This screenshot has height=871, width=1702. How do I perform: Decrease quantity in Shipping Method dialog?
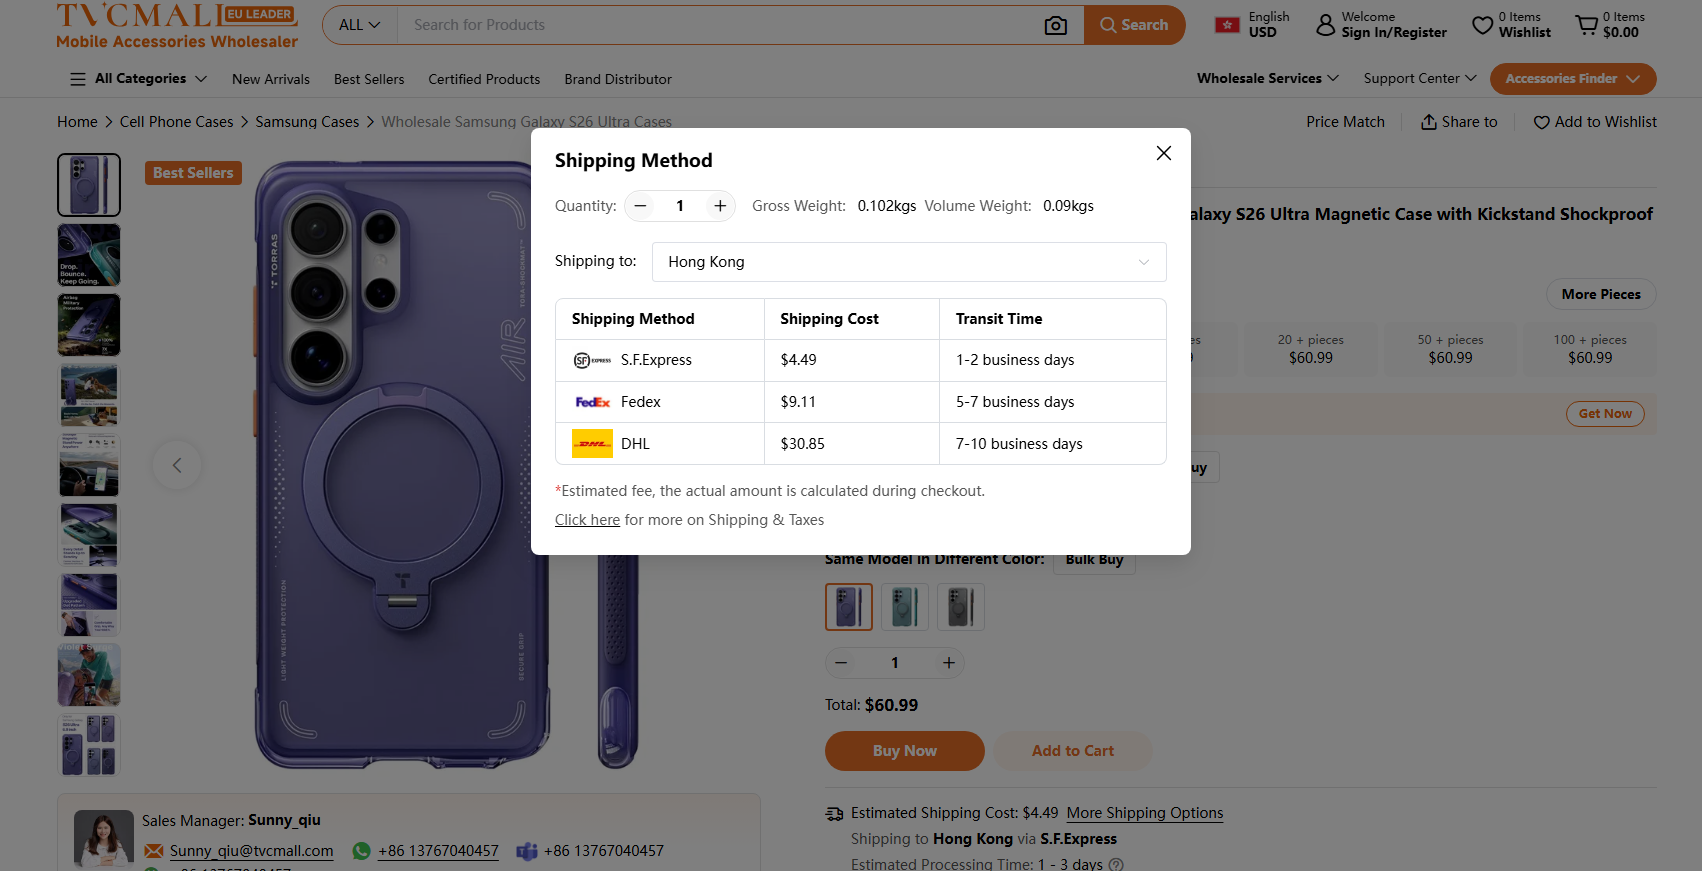pyautogui.click(x=641, y=206)
